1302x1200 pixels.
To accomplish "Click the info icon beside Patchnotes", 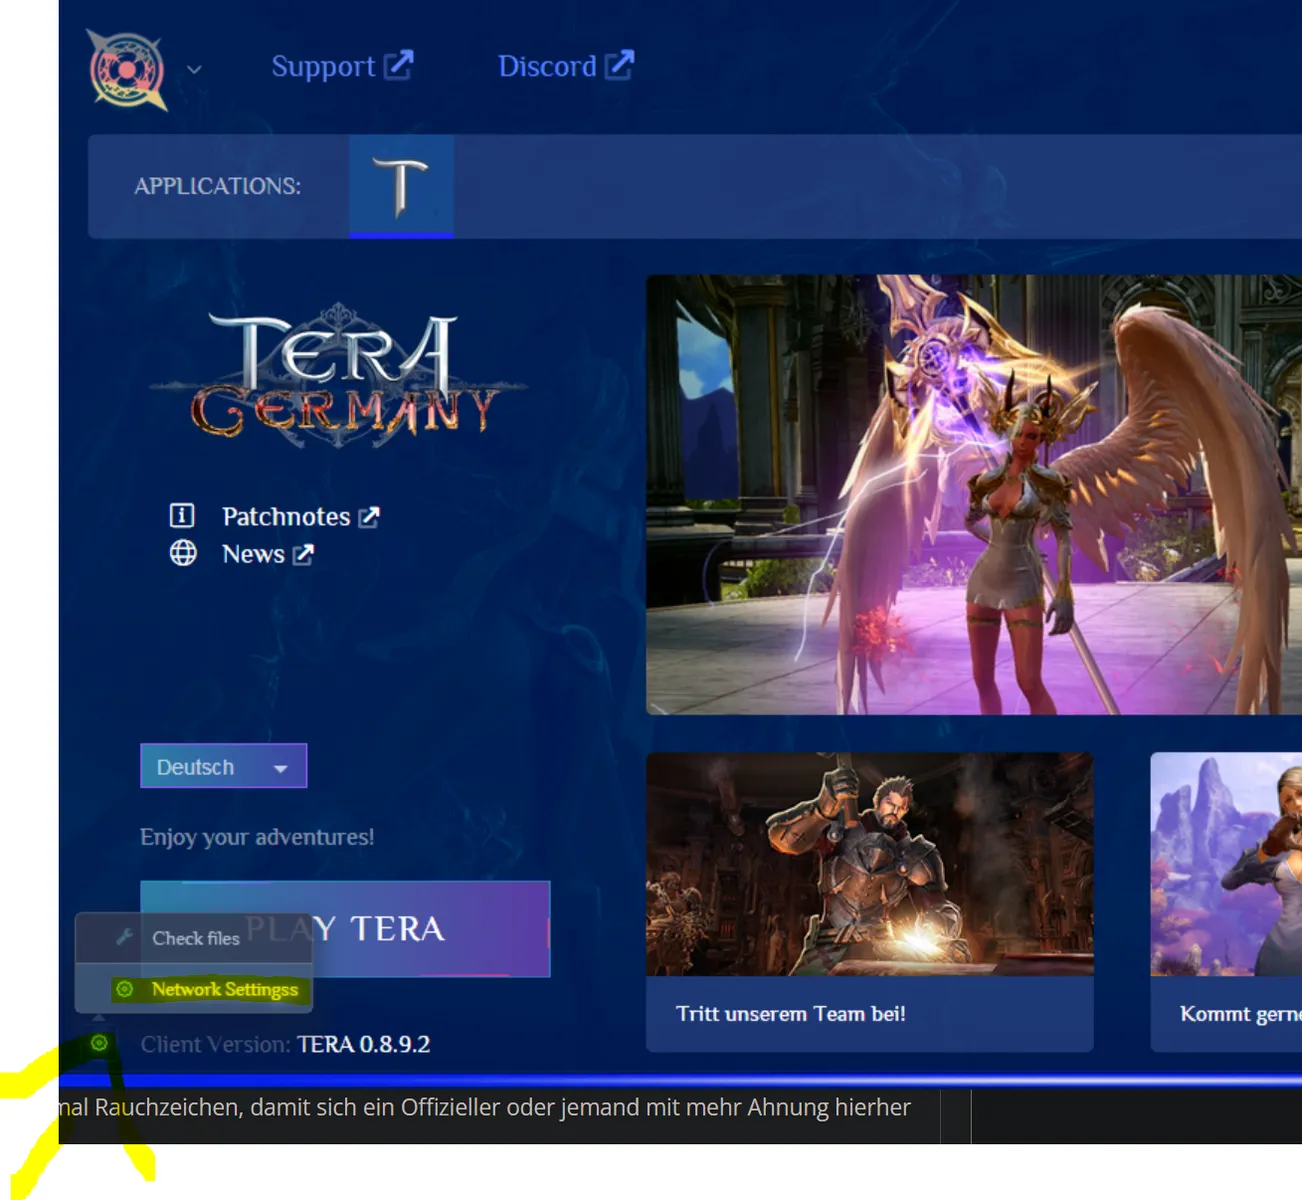I will (182, 516).
